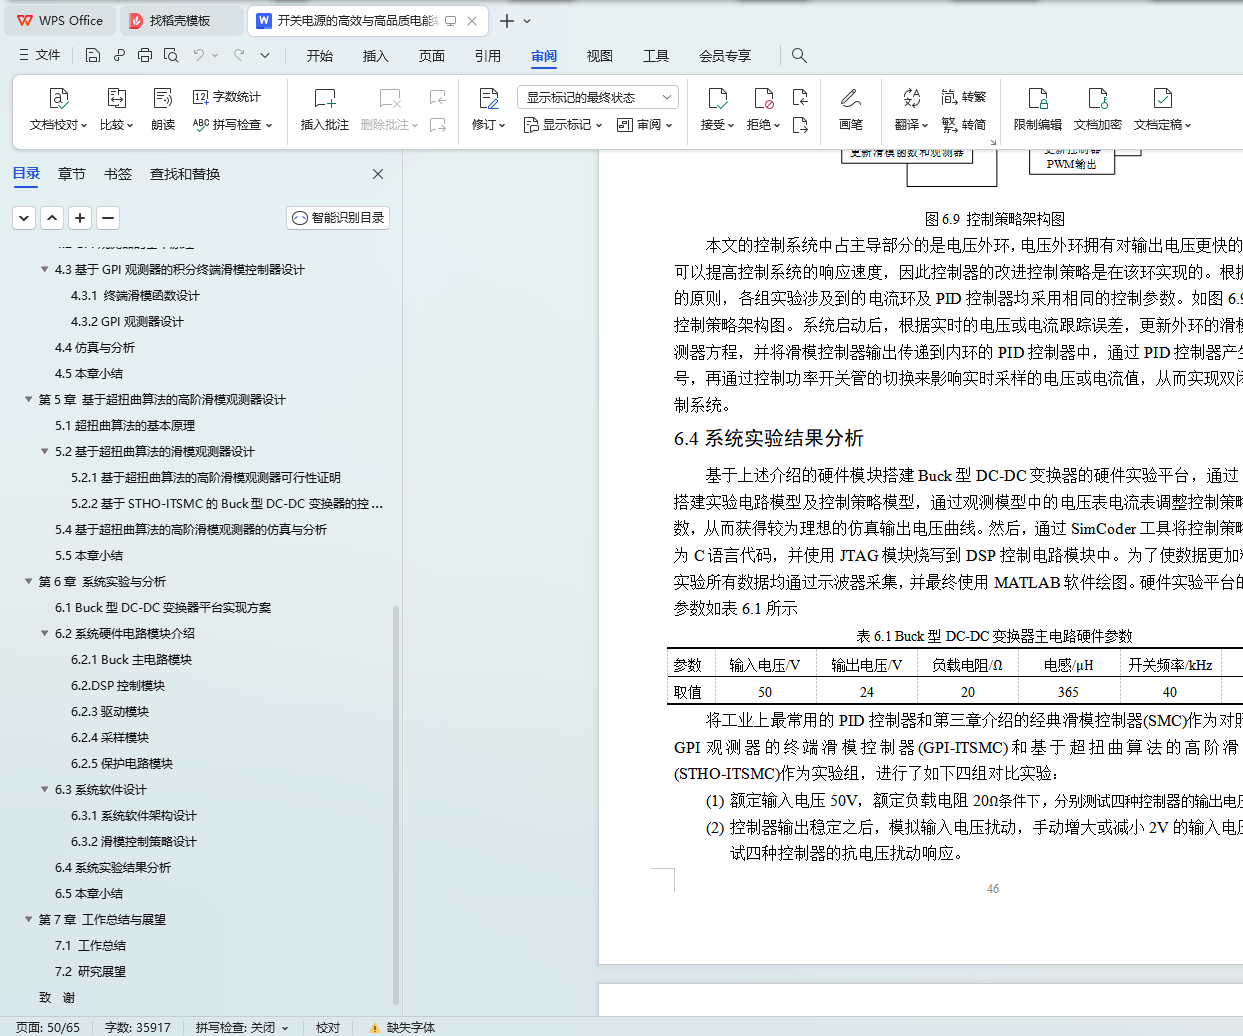Switch to 章节 panel tab
The height and width of the screenshot is (1036, 1243).
point(72,174)
